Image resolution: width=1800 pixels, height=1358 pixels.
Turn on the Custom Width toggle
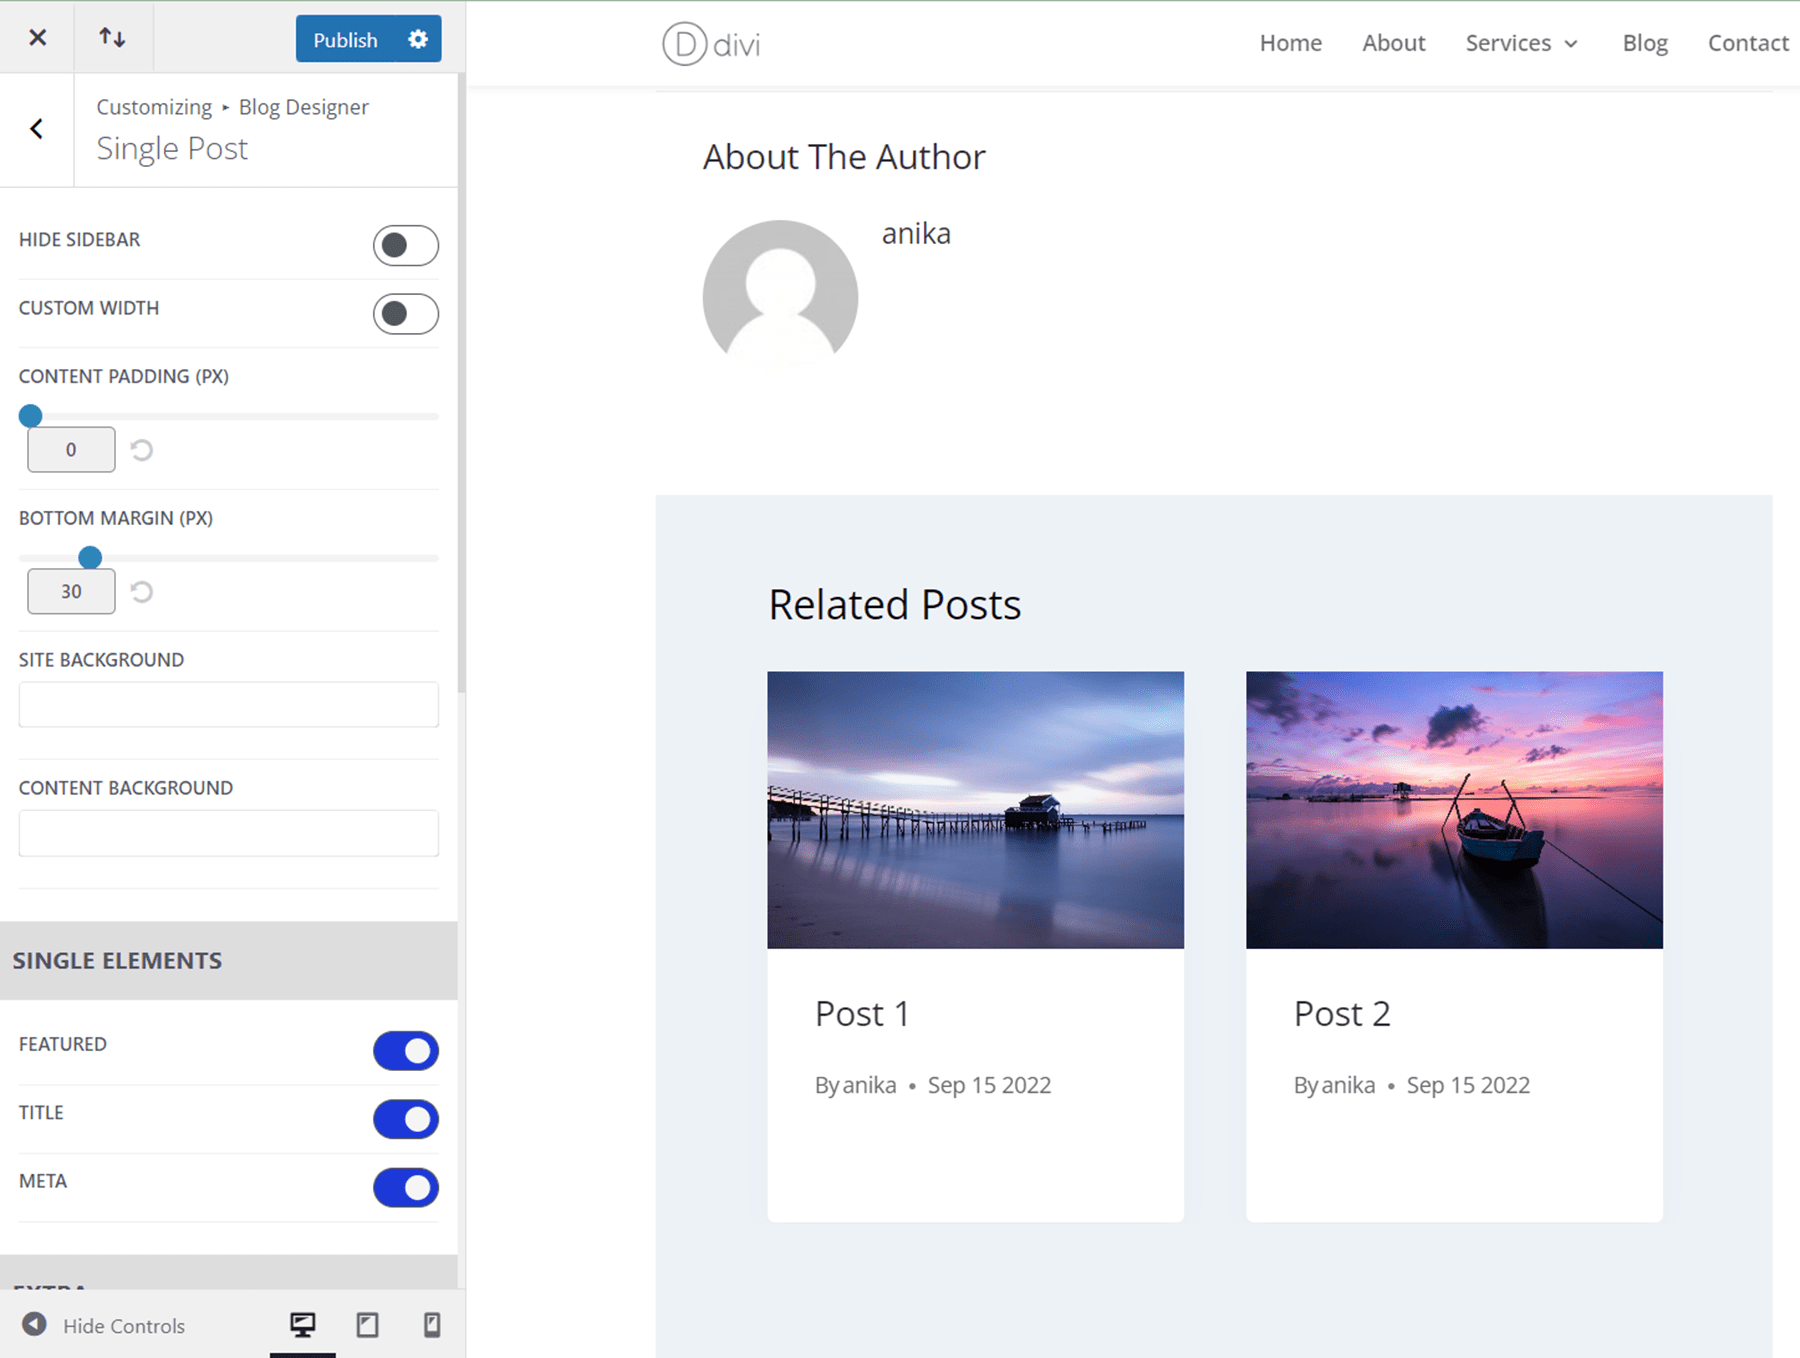click(x=405, y=313)
